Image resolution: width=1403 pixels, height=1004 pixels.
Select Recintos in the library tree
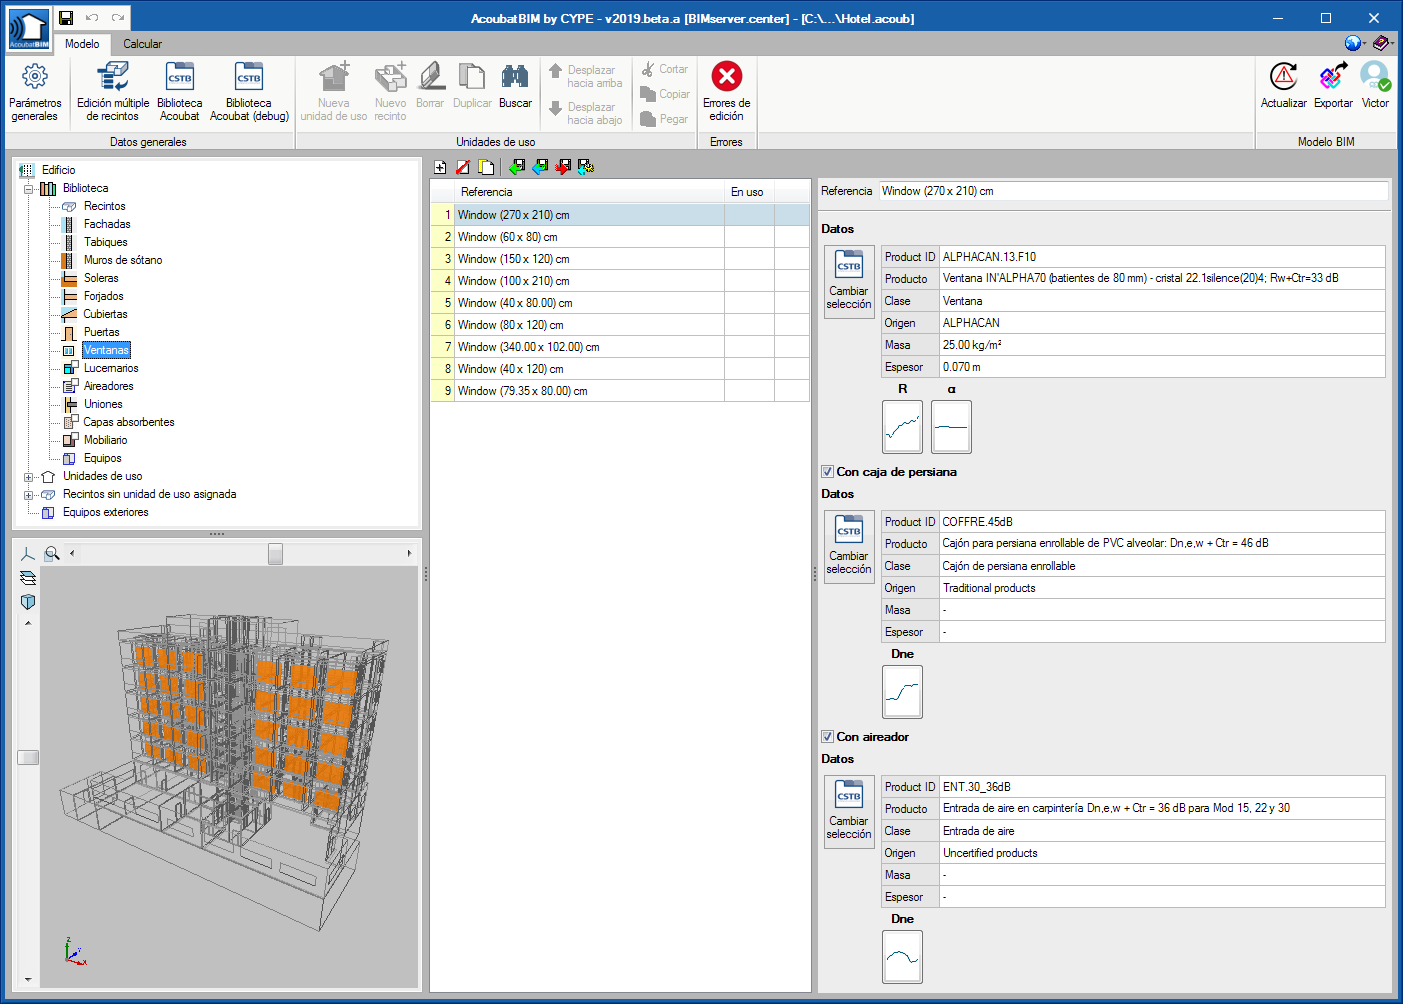click(105, 206)
